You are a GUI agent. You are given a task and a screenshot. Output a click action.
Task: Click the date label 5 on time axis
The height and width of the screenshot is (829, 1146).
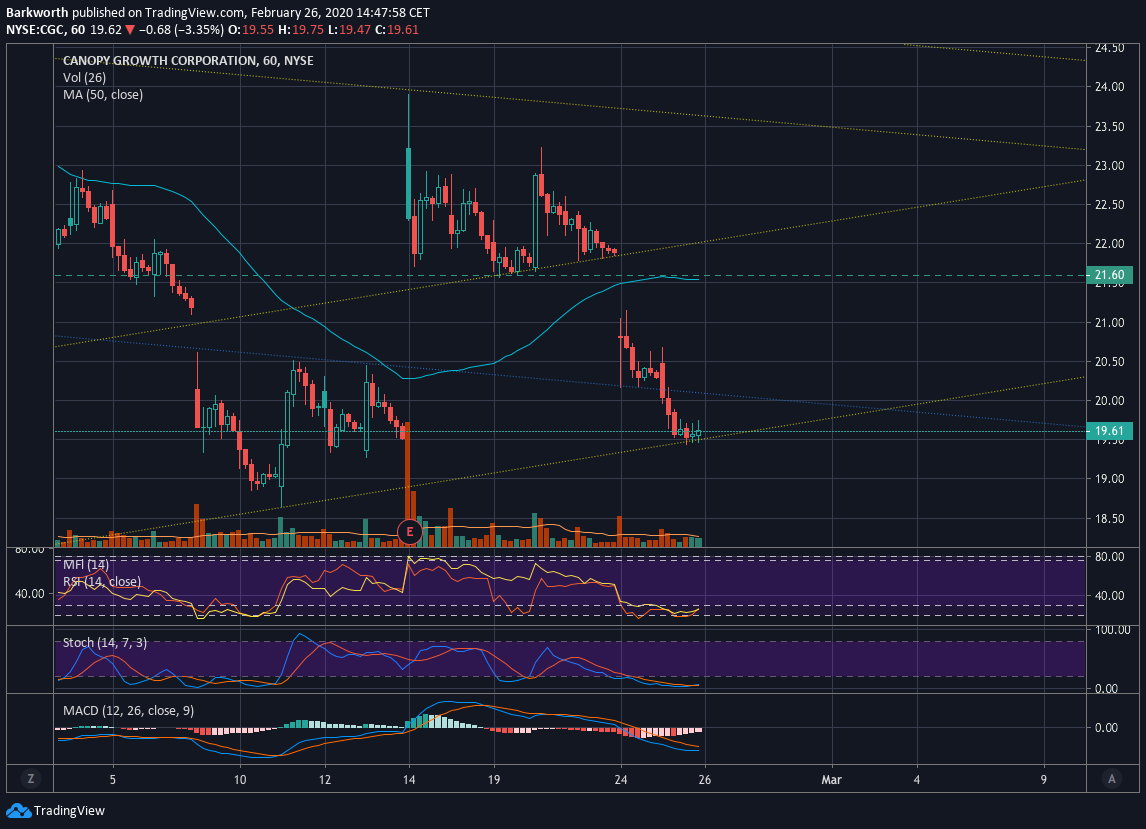(113, 779)
